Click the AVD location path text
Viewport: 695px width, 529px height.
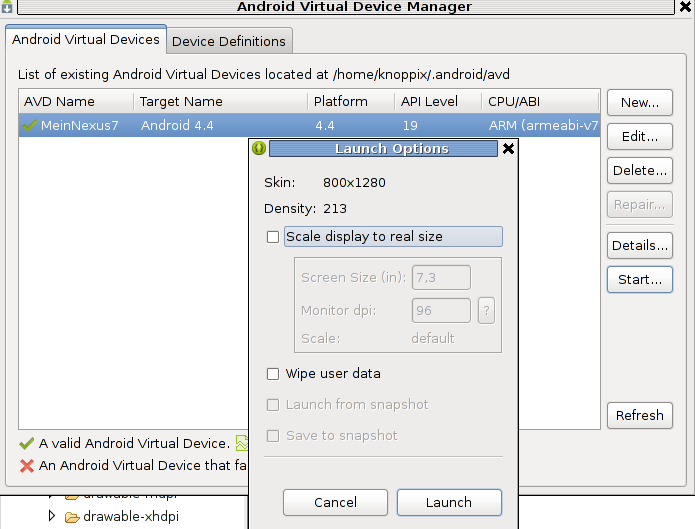click(x=421, y=74)
